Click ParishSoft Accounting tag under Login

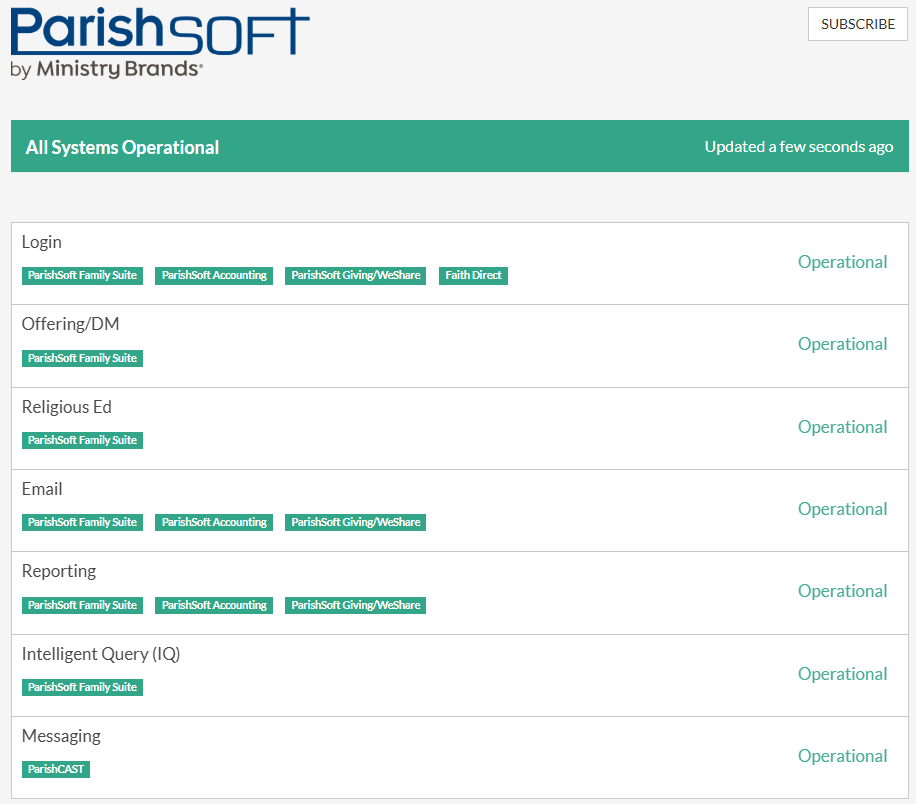point(214,275)
